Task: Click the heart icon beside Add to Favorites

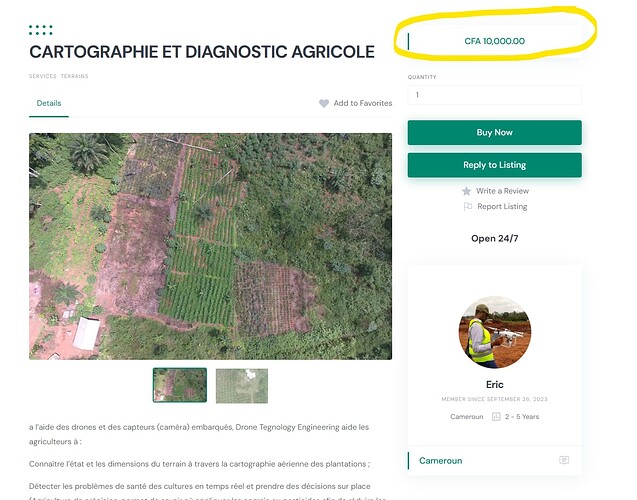Action: [324, 104]
